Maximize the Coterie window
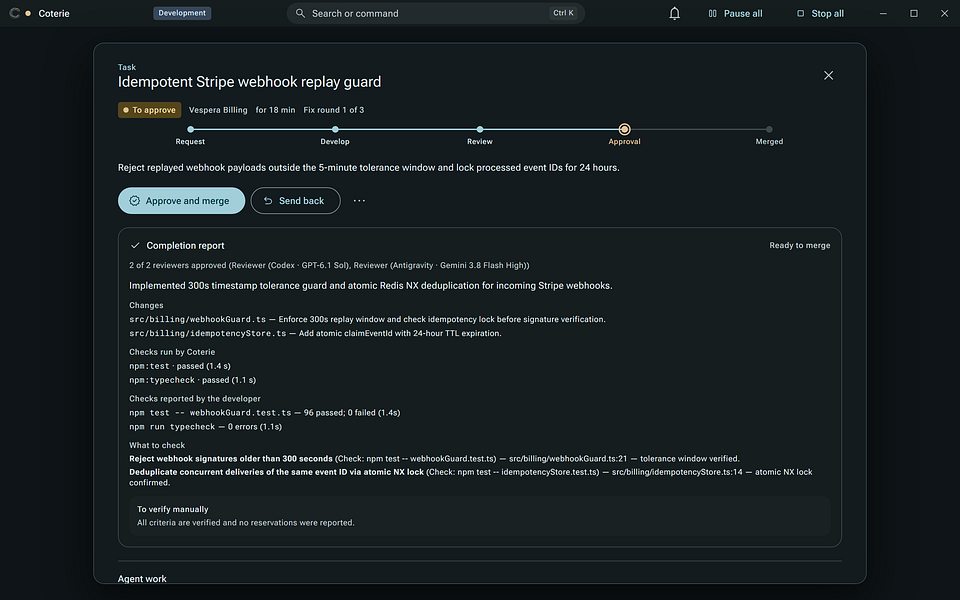Screen dimensions: 960x600 click(913, 13)
